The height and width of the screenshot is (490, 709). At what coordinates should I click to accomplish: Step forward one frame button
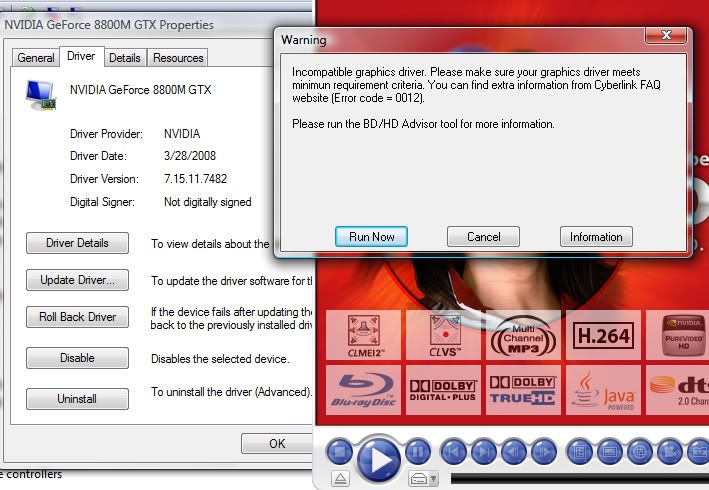[x=544, y=452]
